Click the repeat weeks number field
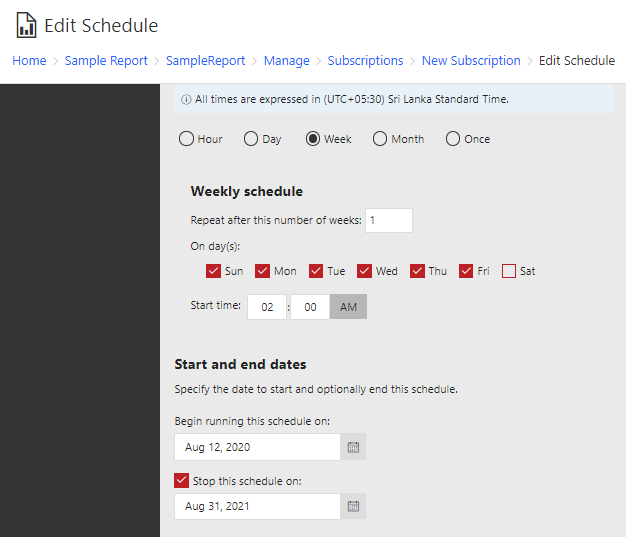The width and height of the screenshot is (626, 537). coord(388,220)
